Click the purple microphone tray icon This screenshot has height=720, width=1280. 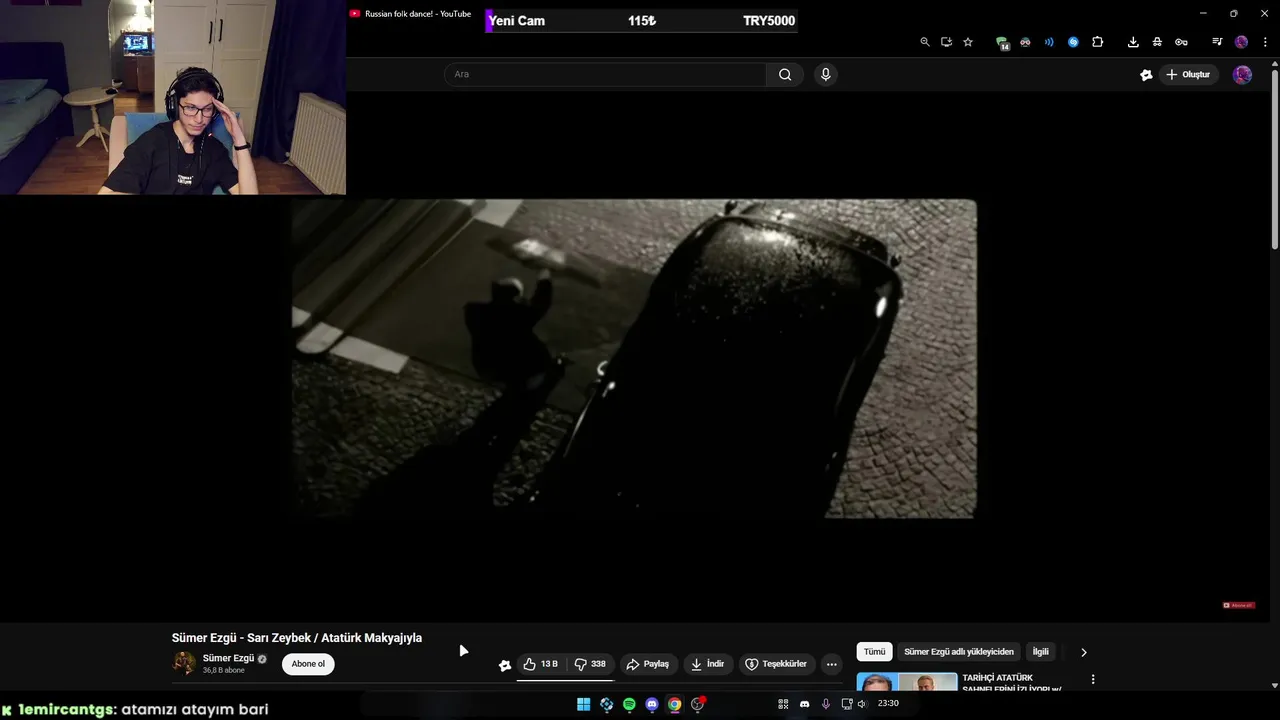click(x=825, y=704)
